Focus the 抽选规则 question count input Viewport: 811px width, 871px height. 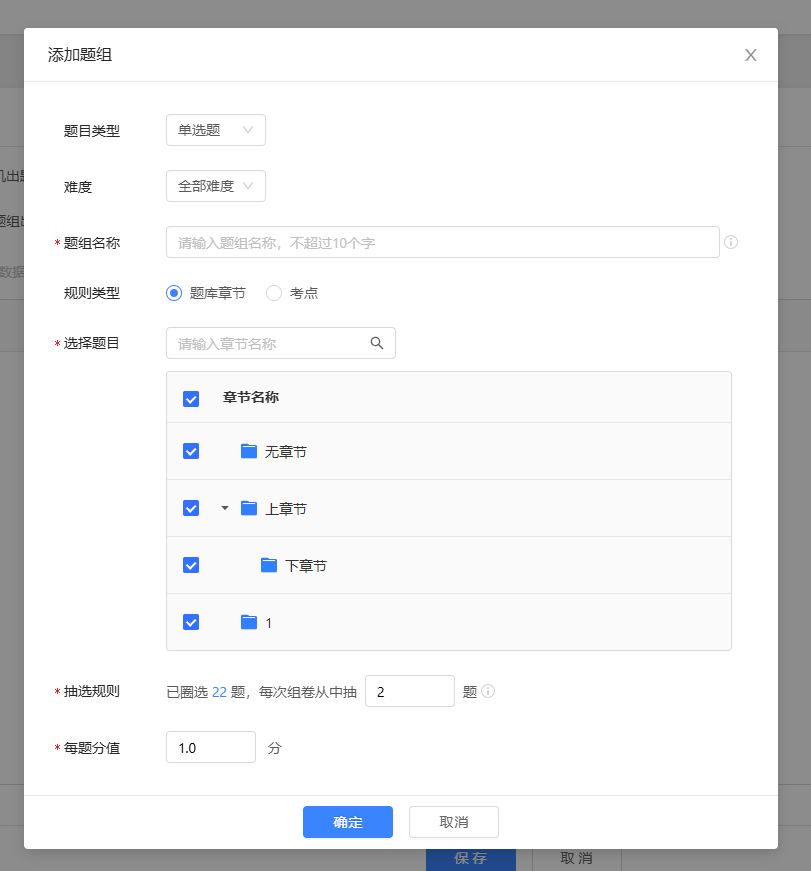pos(410,691)
